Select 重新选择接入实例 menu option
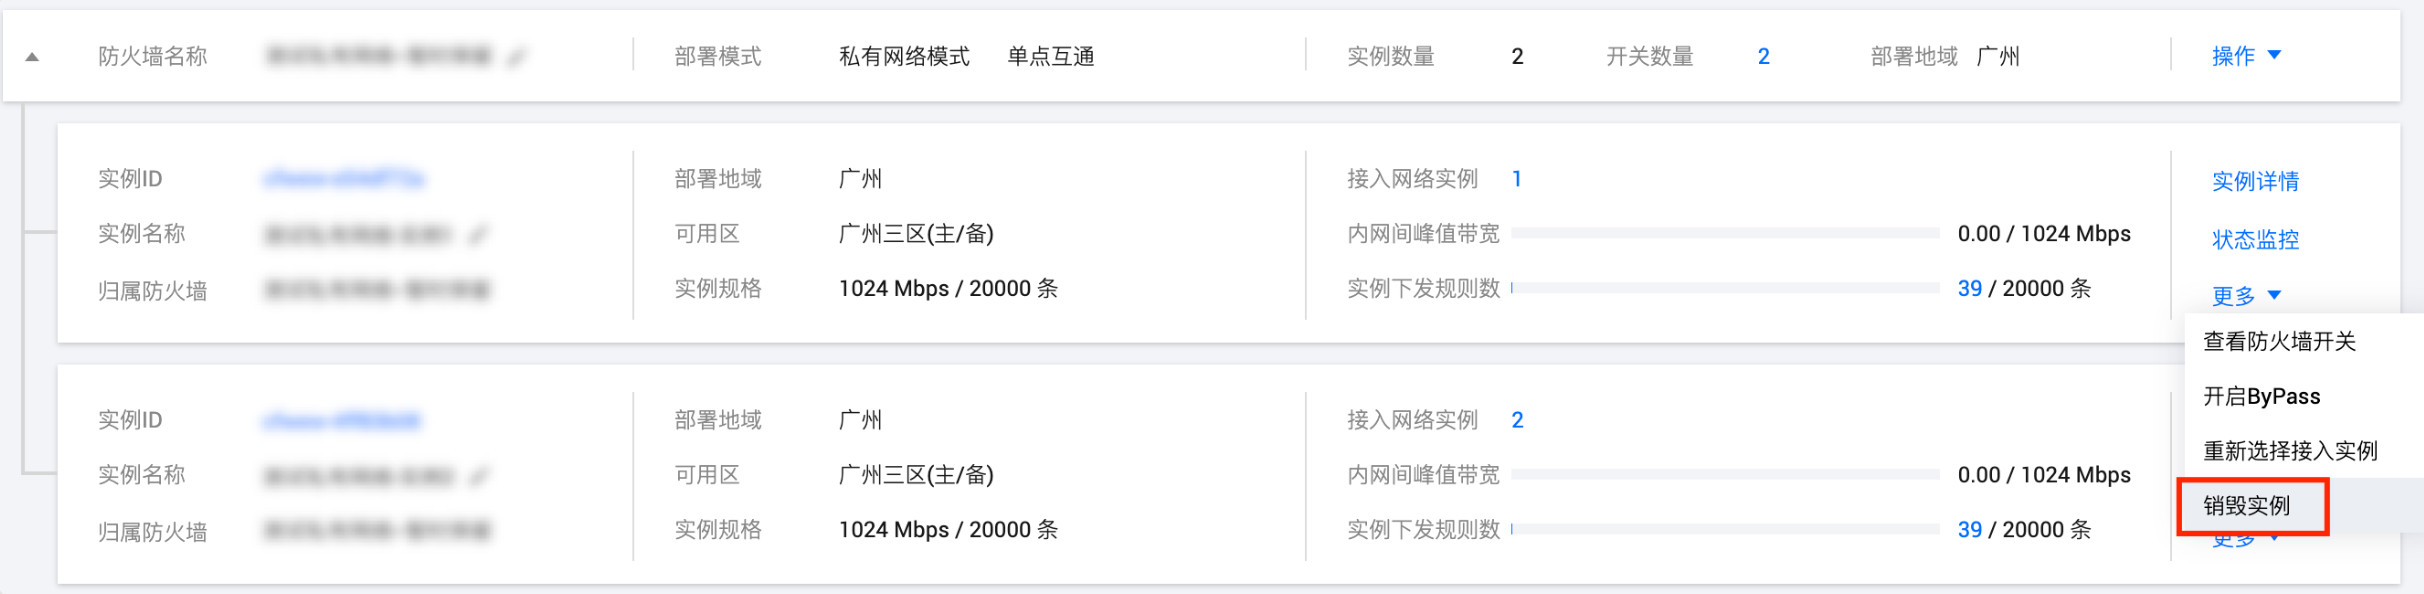 pyautogui.click(x=2290, y=451)
